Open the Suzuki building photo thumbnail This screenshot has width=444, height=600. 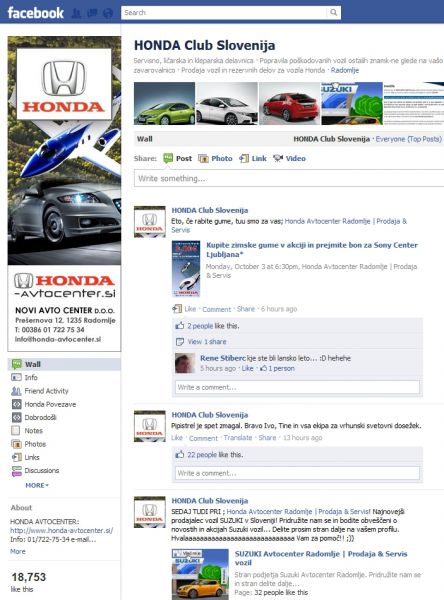click(352, 103)
